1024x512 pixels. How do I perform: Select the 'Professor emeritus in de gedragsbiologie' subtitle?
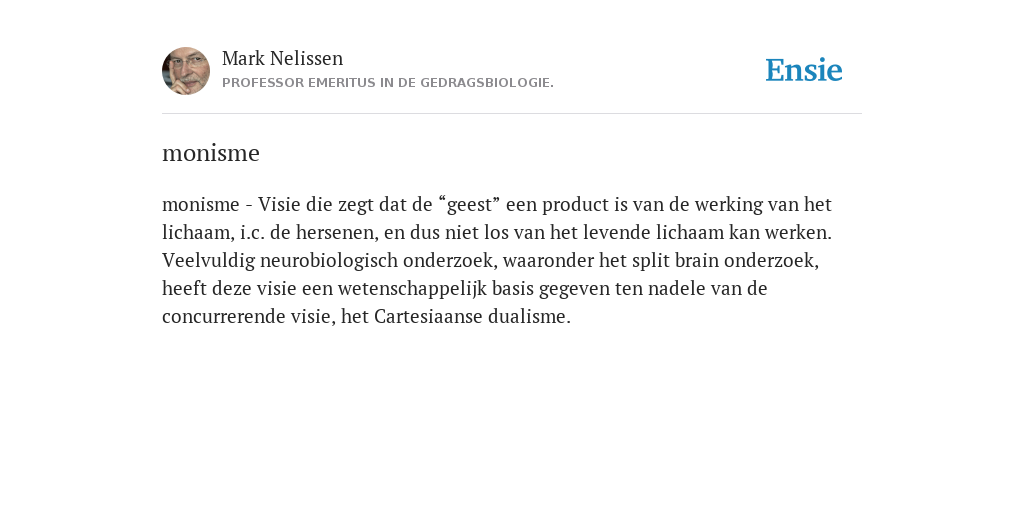coord(388,83)
